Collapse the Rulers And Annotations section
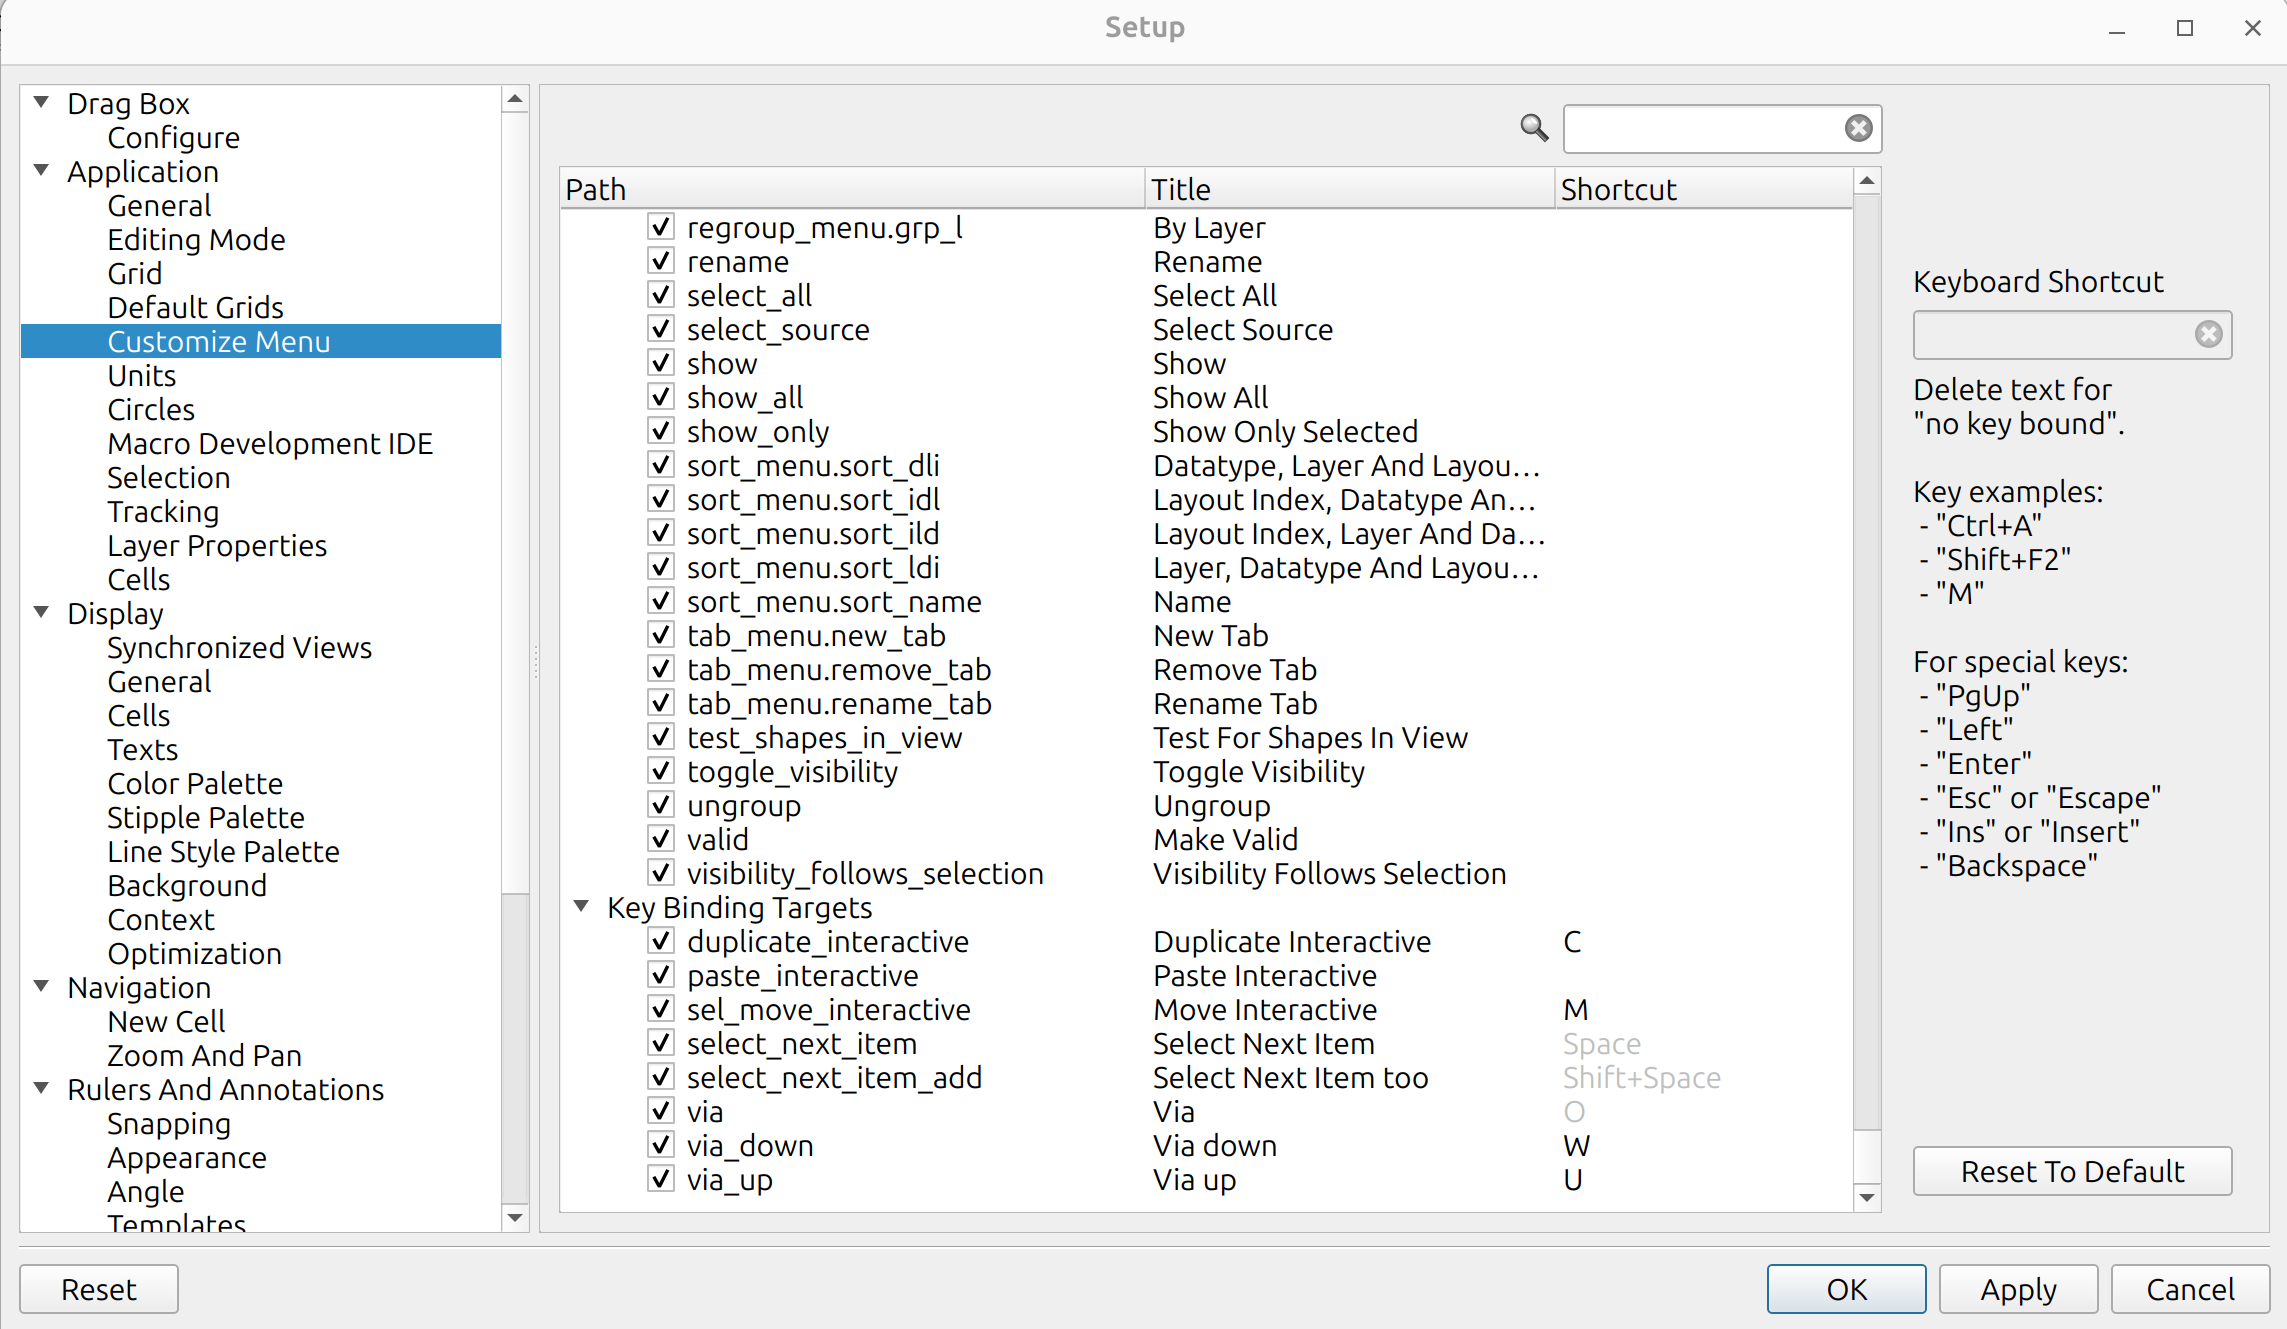Image resolution: width=2287 pixels, height=1329 pixels. (42, 1088)
